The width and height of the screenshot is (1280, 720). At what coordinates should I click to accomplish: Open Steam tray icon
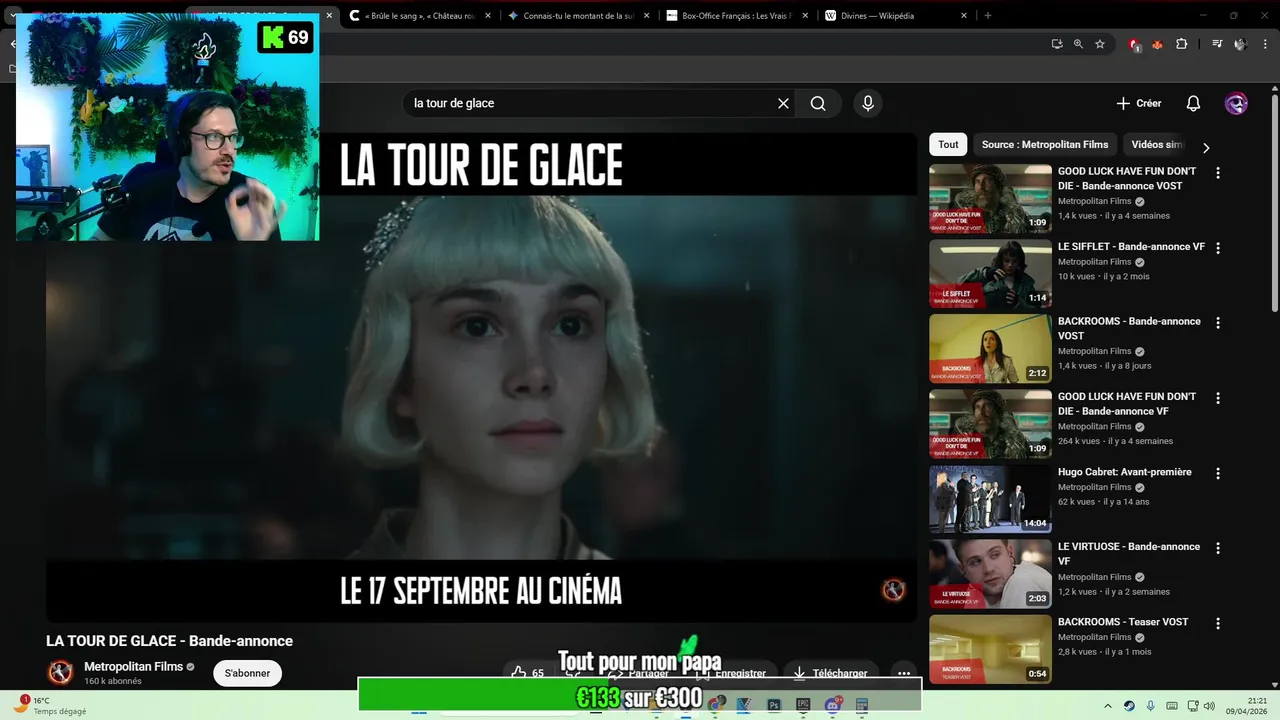coord(1129,706)
